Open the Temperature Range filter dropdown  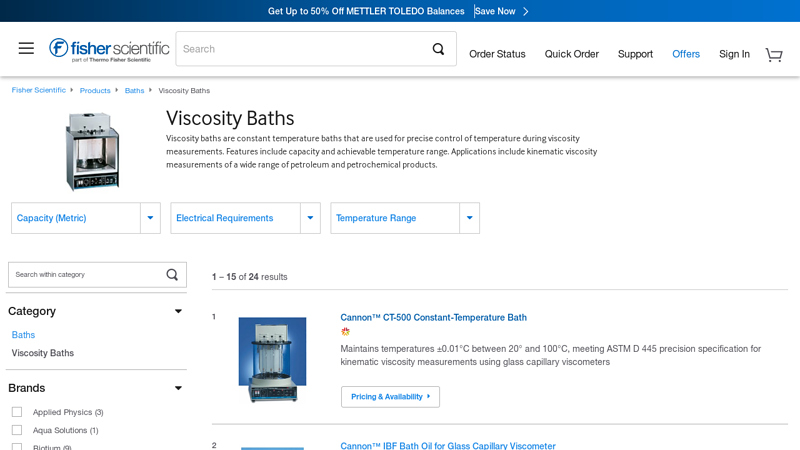point(405,218)
